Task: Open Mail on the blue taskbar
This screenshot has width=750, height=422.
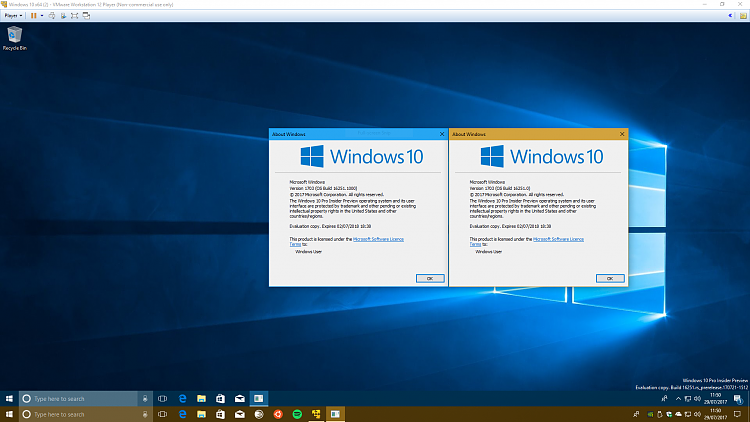Action: [240, 399]
